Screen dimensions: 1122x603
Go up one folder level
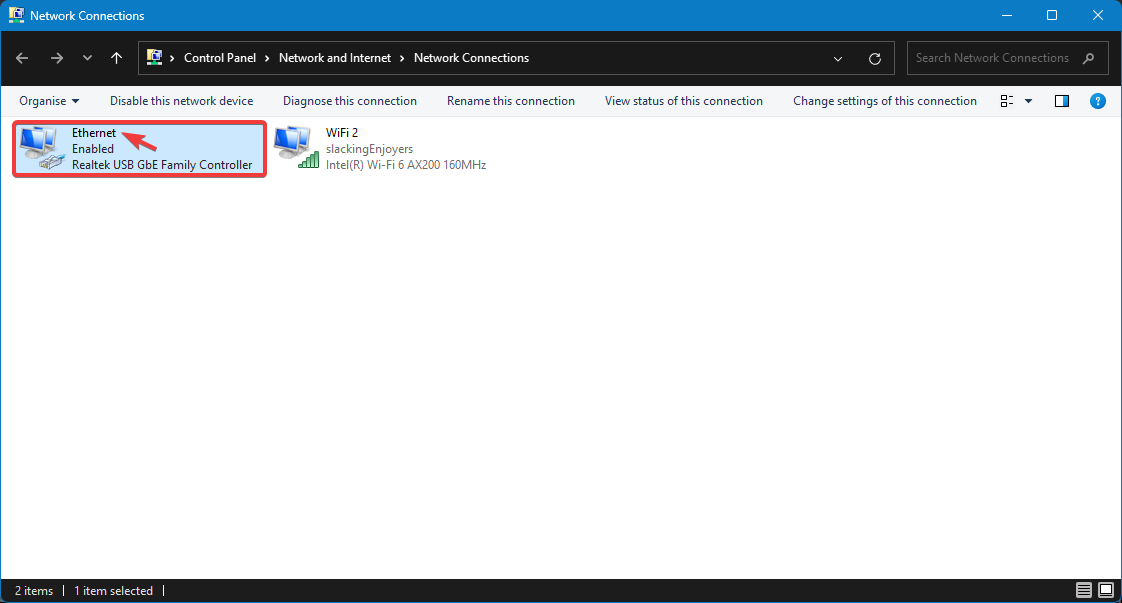coord(116,58)
